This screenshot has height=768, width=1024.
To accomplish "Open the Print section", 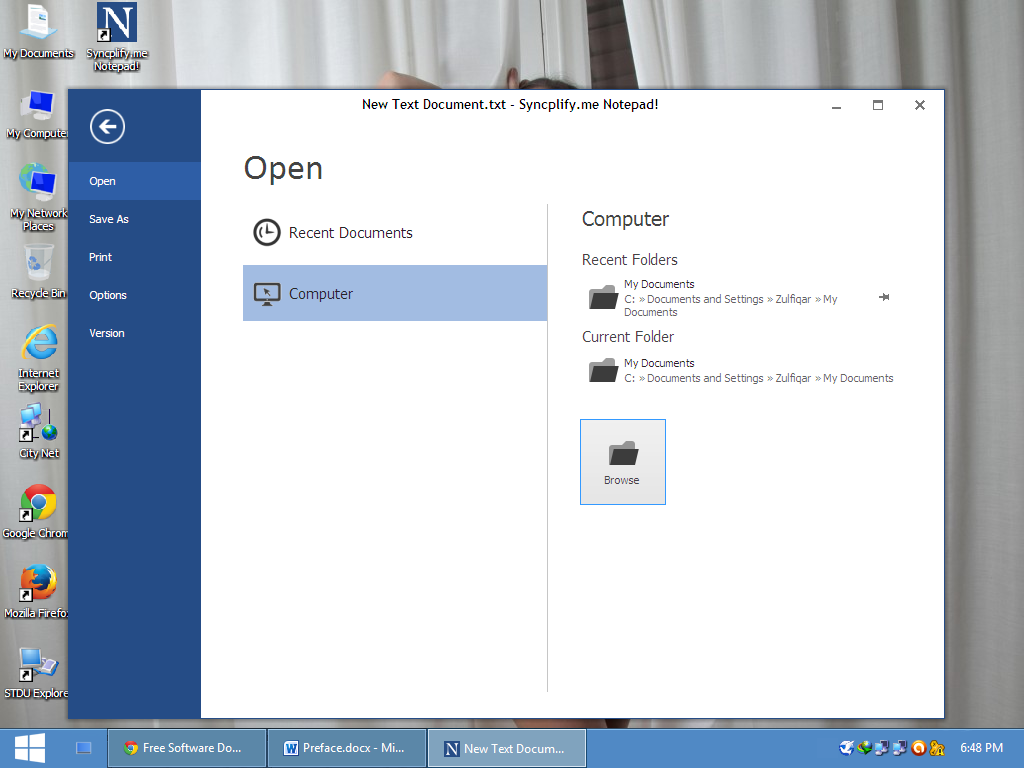I will click(135, 257).
